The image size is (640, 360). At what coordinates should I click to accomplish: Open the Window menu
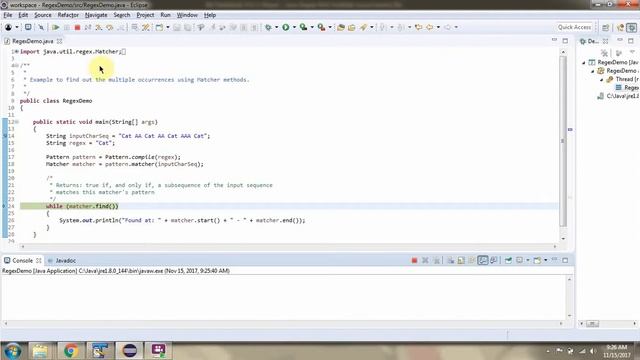pyautogui.click(x=187, y=15)
